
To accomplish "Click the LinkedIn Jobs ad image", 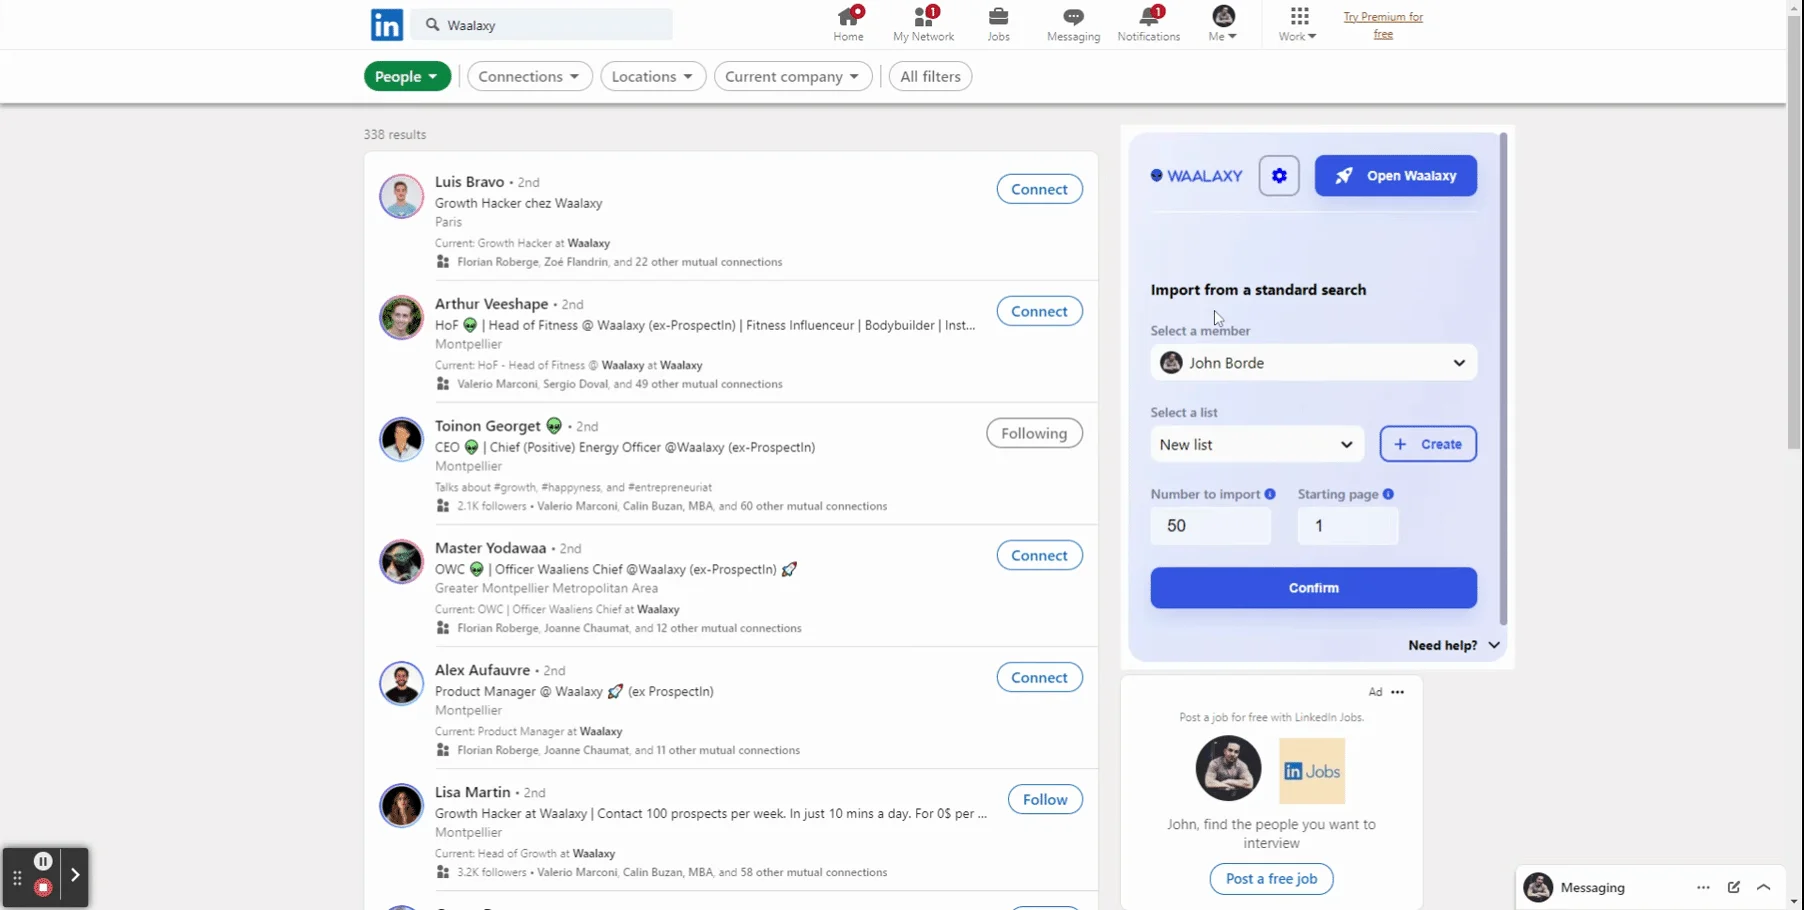I will pyautogui.click(x=1312, y=771).
